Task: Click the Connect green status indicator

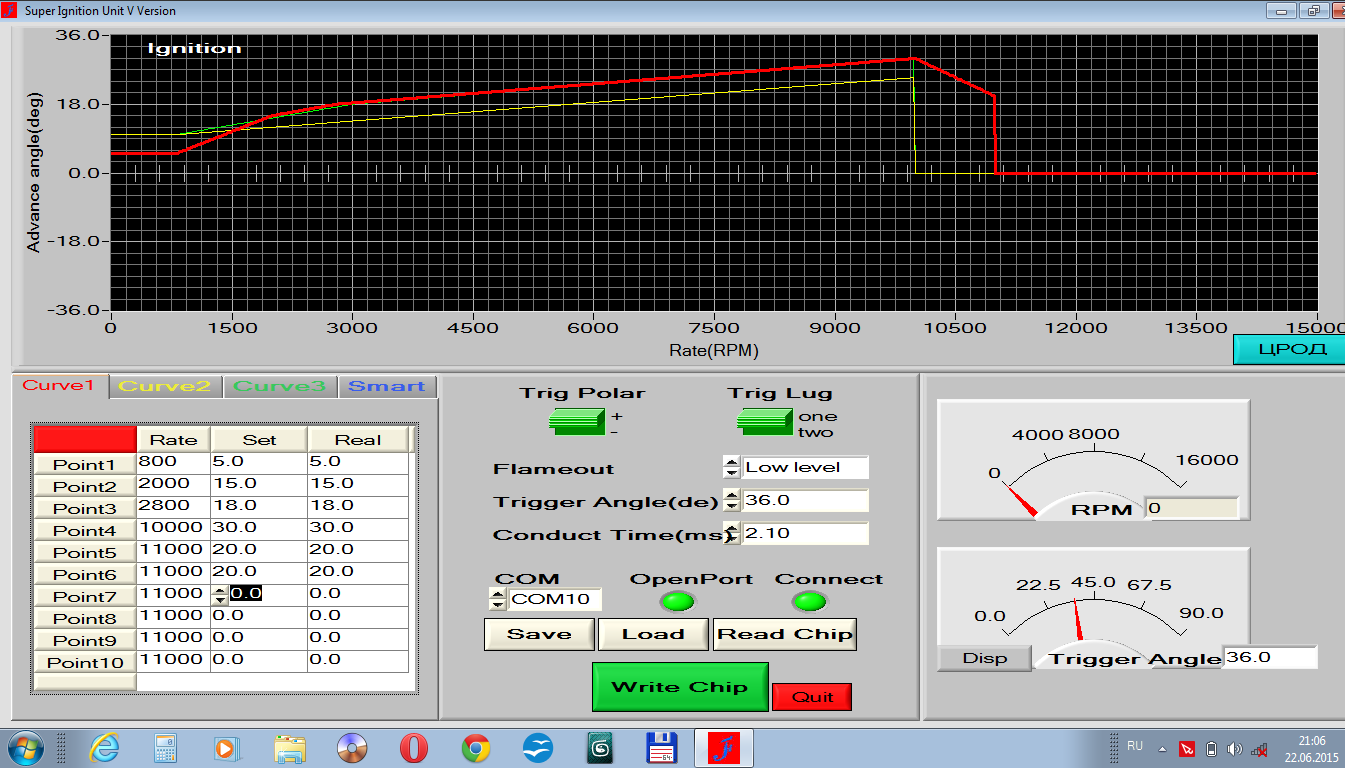Action: coord(809,601)
